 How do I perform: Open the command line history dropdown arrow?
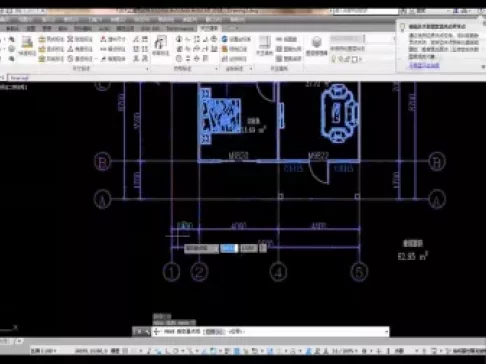386,332
